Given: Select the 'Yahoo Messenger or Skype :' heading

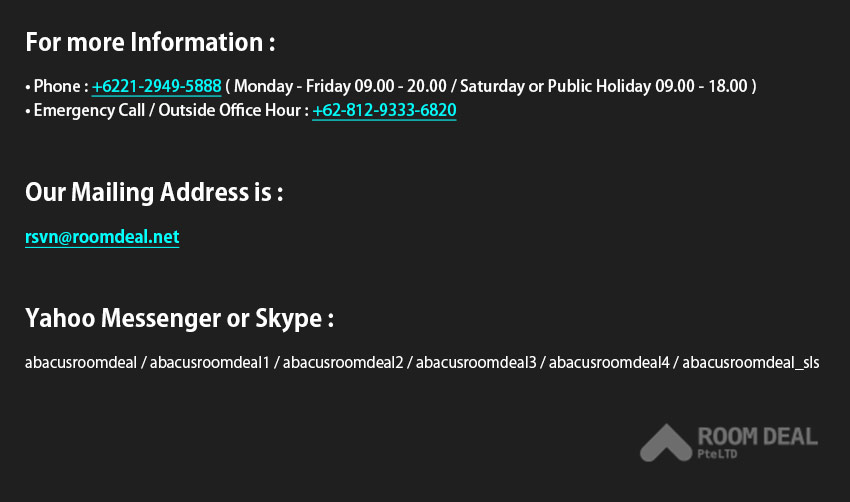Looking at the screenshot, I should click(179, 318).
